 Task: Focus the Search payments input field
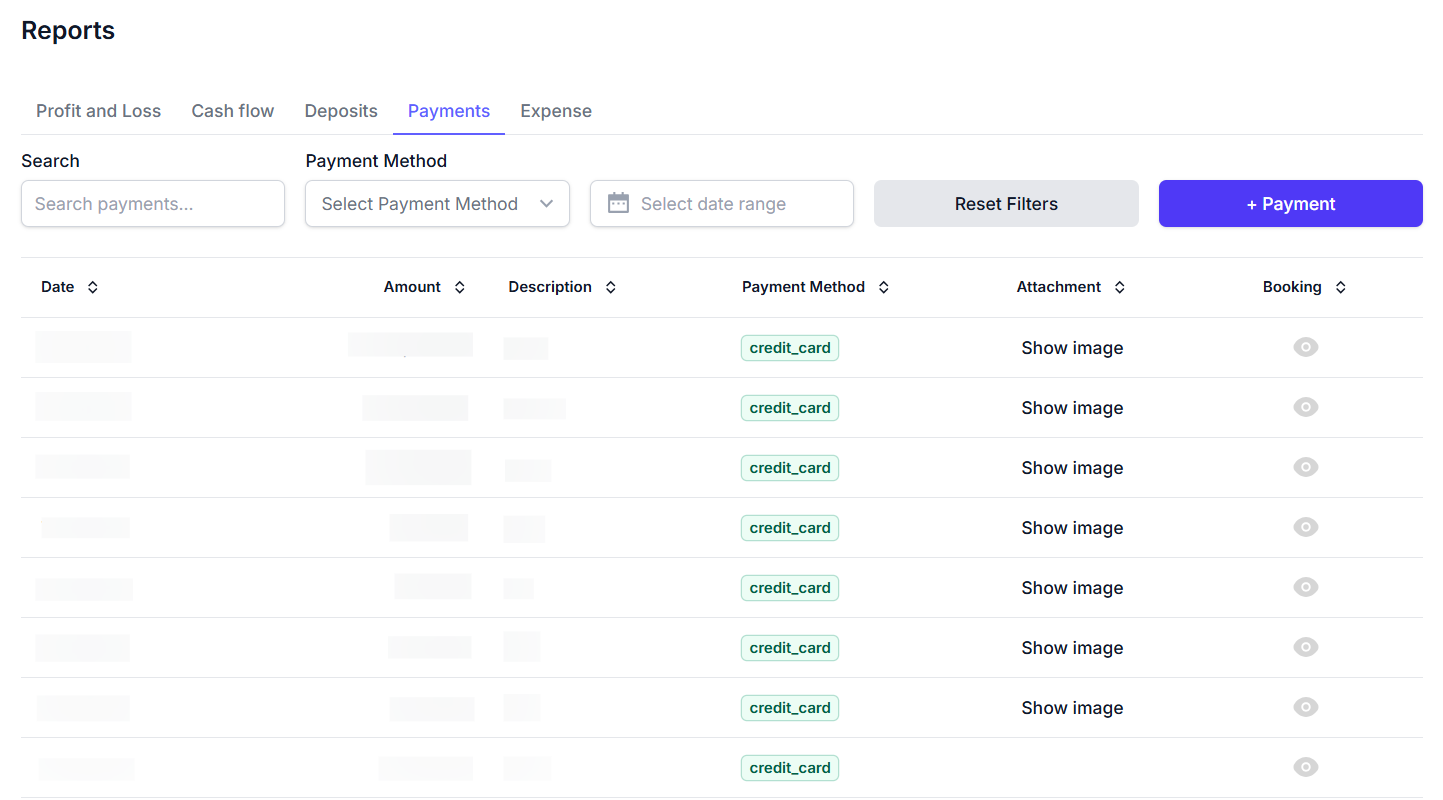[x=153, y=204]
